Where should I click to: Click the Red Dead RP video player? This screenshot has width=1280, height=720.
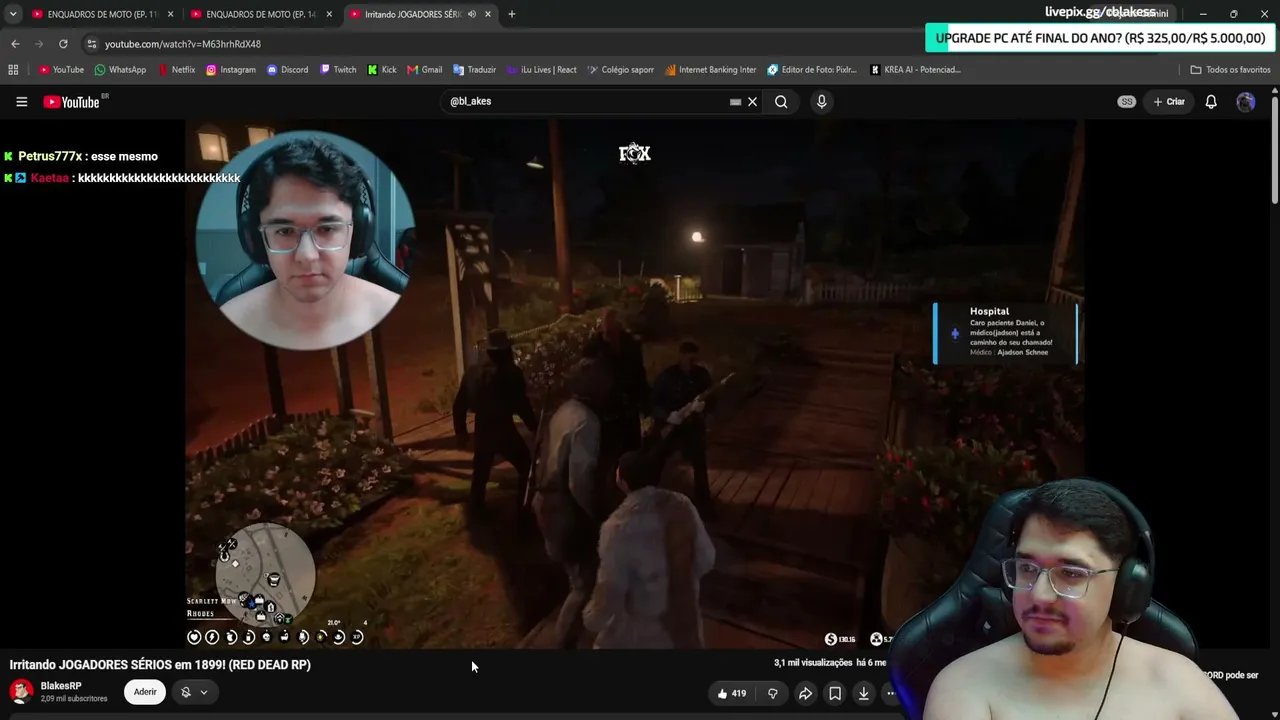[635, 384]
